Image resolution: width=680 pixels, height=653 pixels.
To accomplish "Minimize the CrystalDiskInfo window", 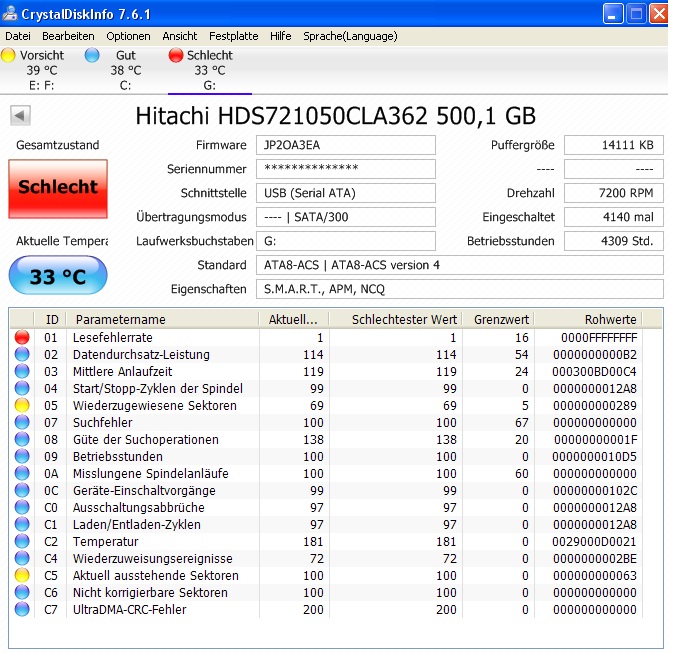I will point(613,13).
